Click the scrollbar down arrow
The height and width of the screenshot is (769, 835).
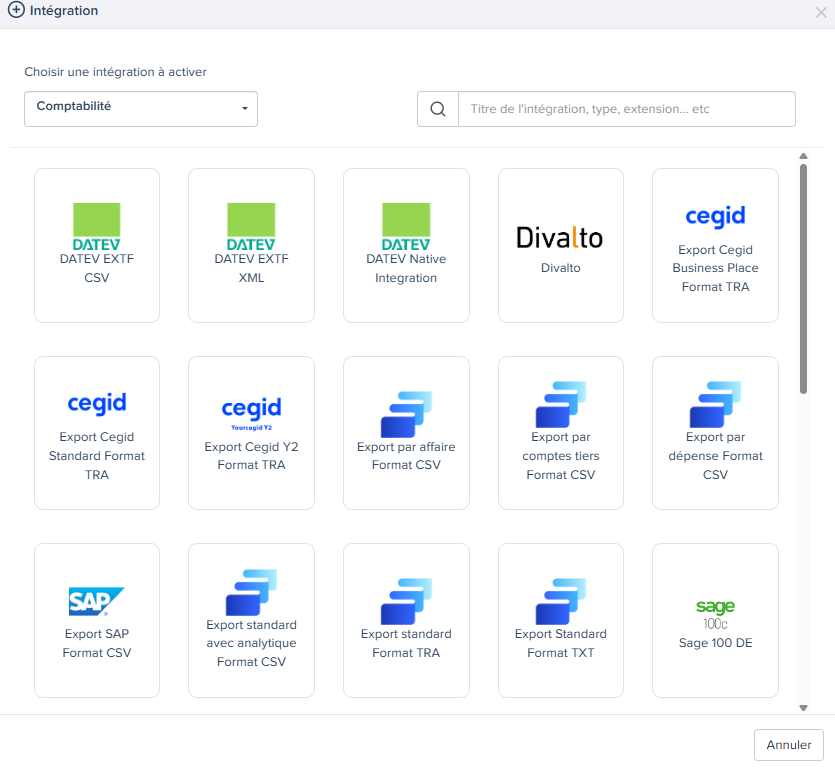pos(804,708)
